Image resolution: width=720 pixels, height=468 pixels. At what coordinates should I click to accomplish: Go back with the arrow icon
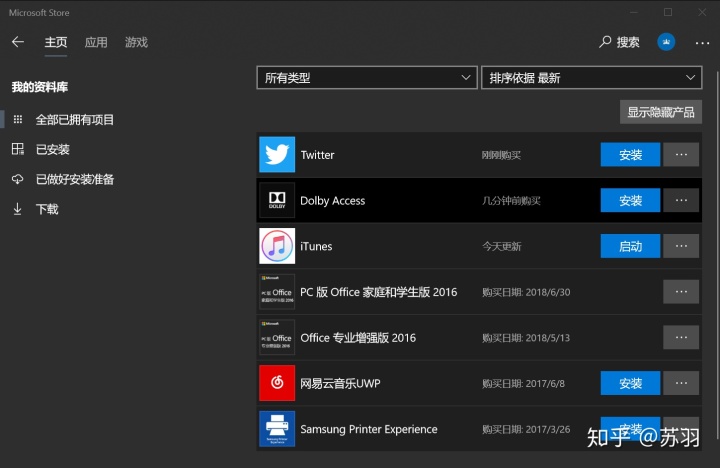pos(18,42)
